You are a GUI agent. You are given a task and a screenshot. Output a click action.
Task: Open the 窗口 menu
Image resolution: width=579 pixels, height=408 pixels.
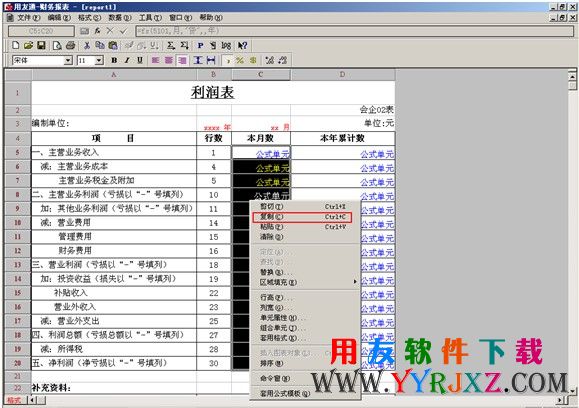(x=180, y=18)
